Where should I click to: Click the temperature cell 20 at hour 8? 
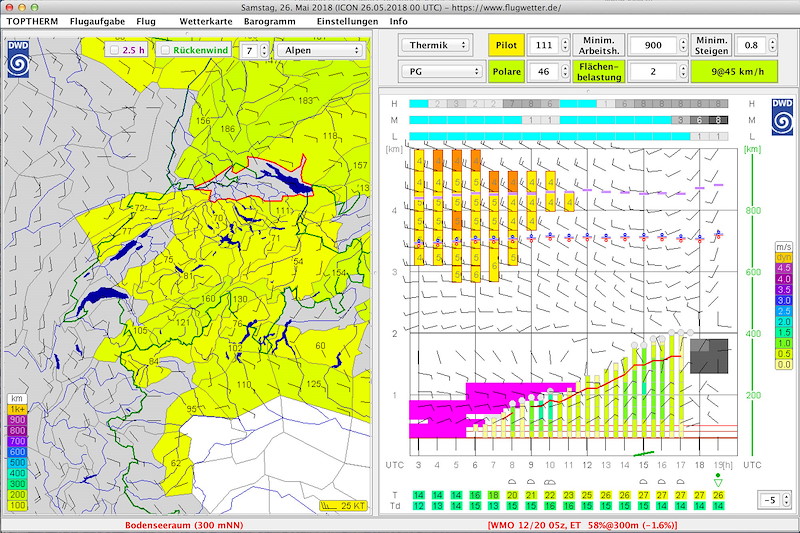[x=512, y=495]
